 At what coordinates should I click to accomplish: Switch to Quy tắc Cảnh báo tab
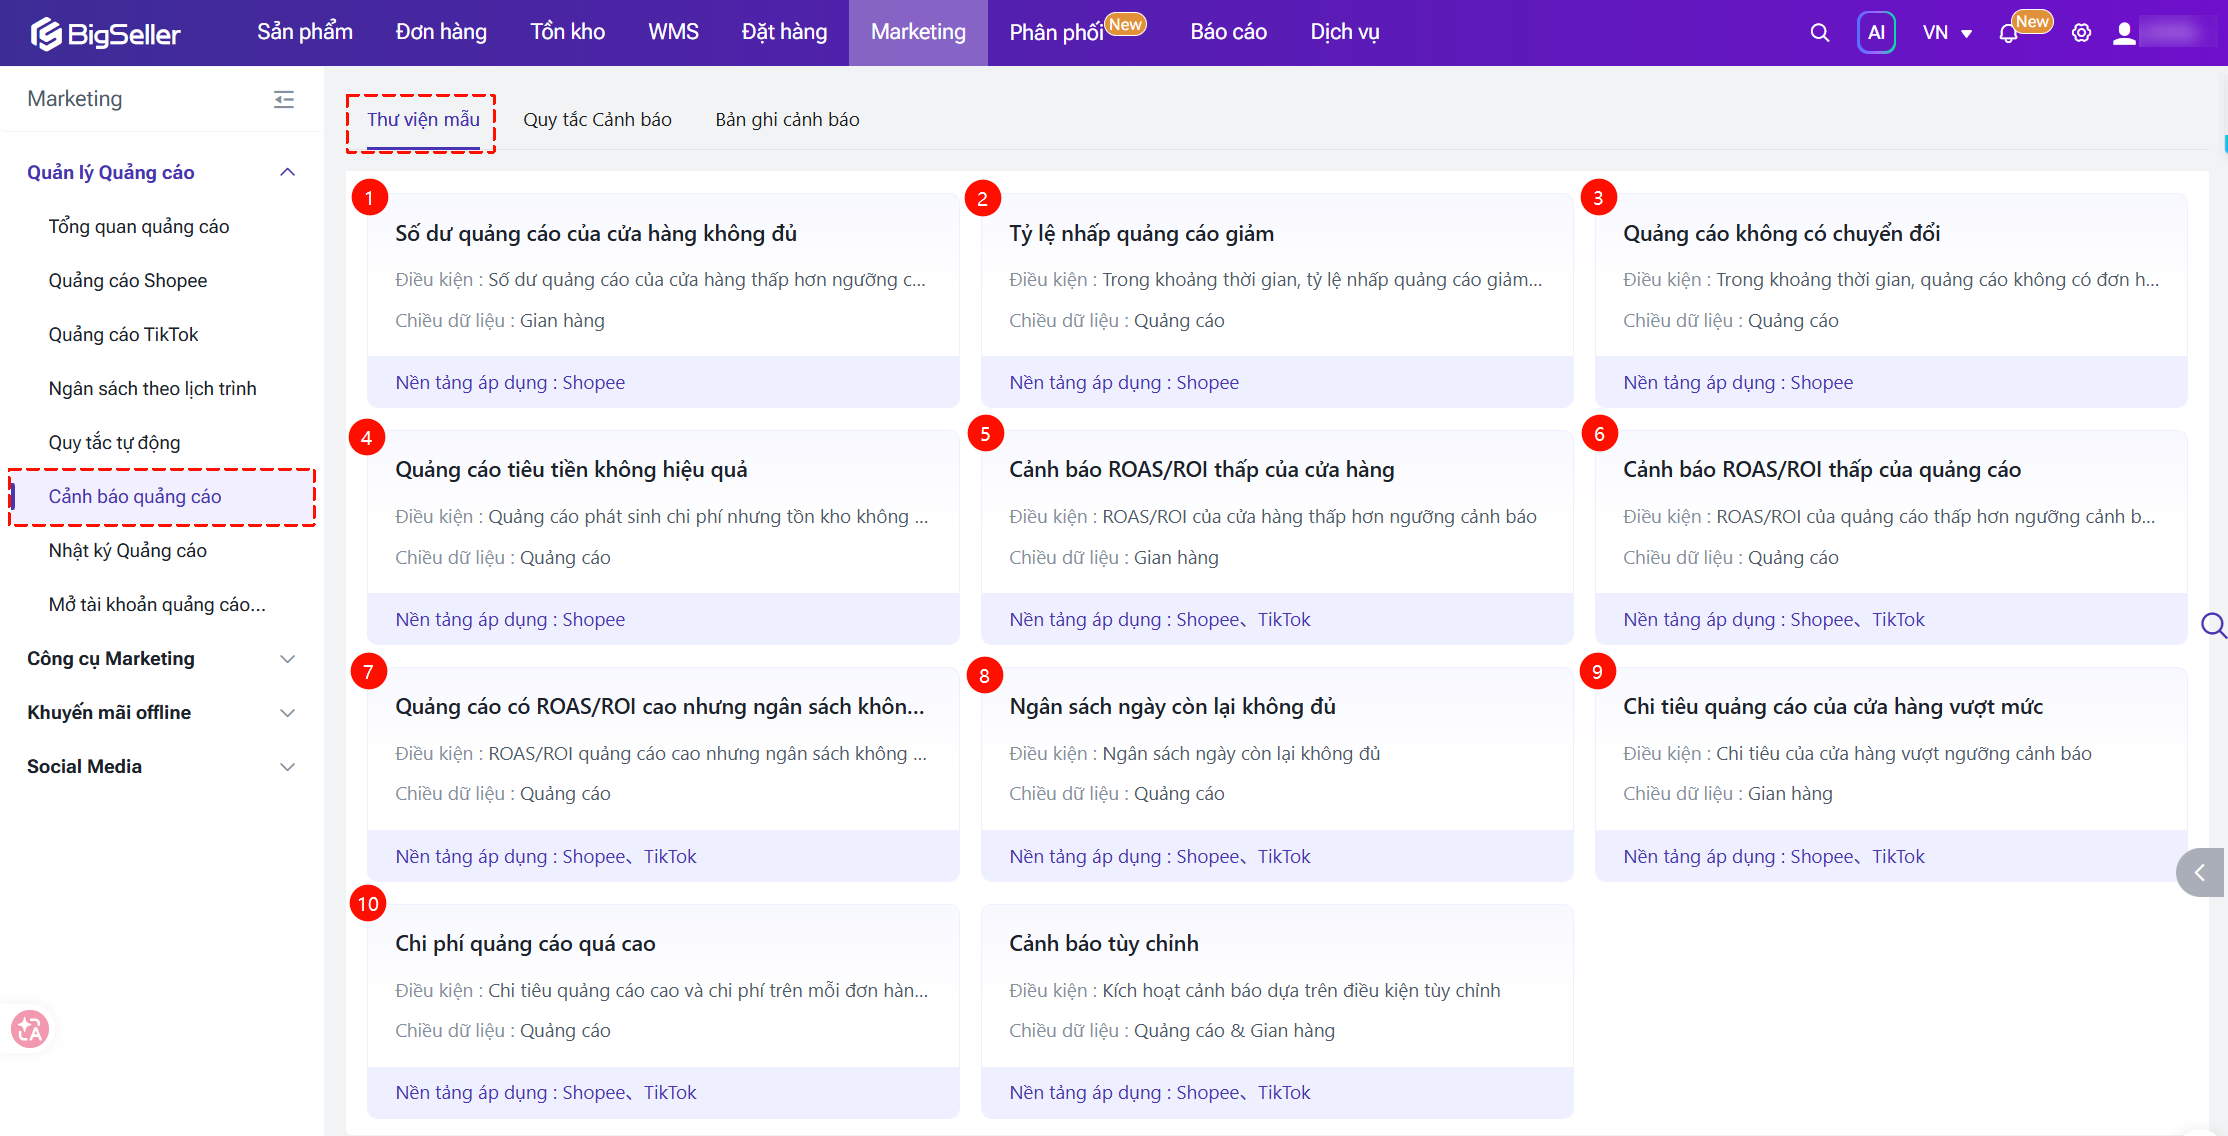(x=597, y=120)
